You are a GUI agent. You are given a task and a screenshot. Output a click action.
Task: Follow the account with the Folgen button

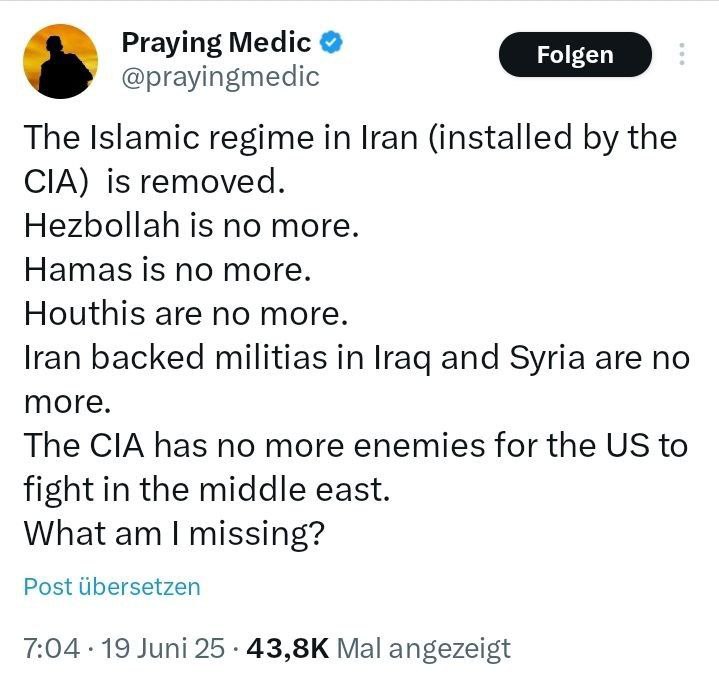[575, 55]
